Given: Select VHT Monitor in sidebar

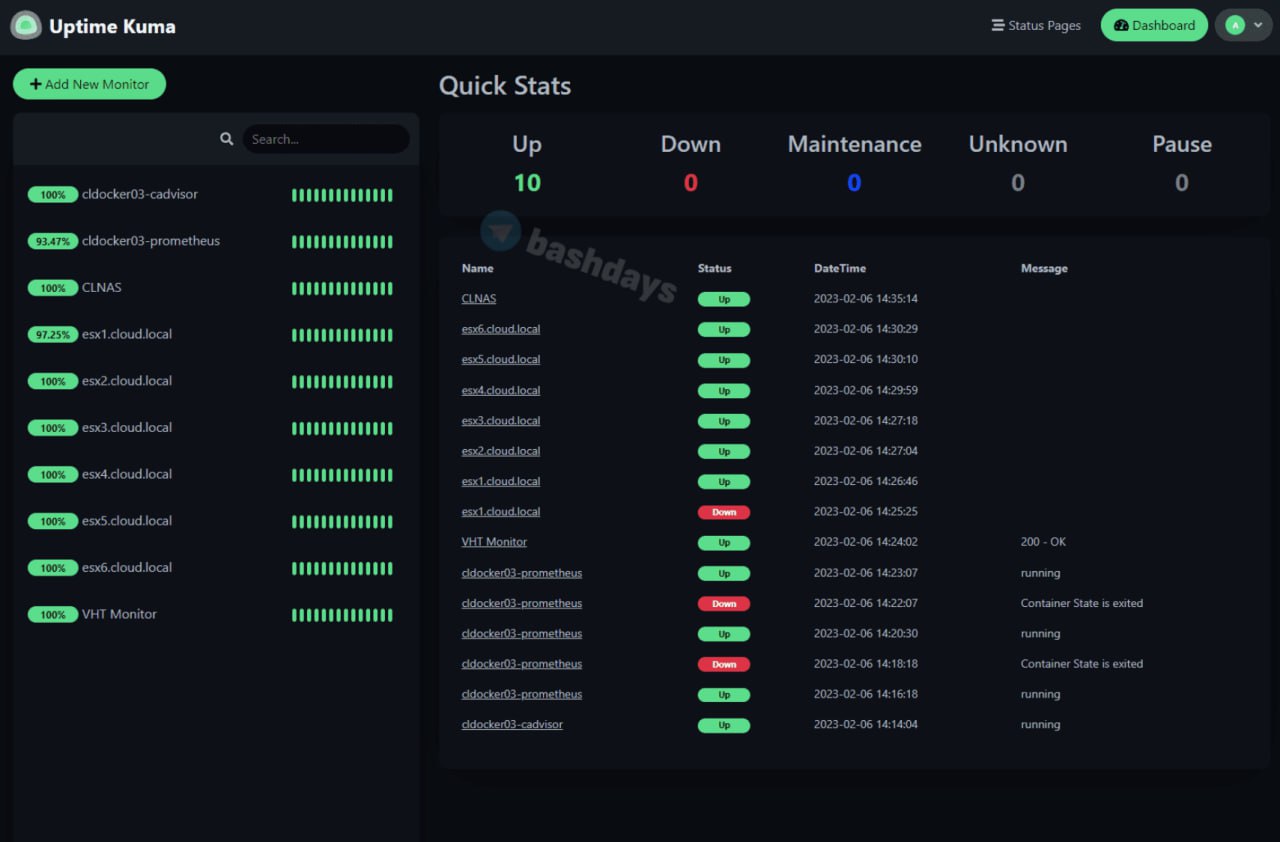Looking at the screenshot, I should [215, 614].
